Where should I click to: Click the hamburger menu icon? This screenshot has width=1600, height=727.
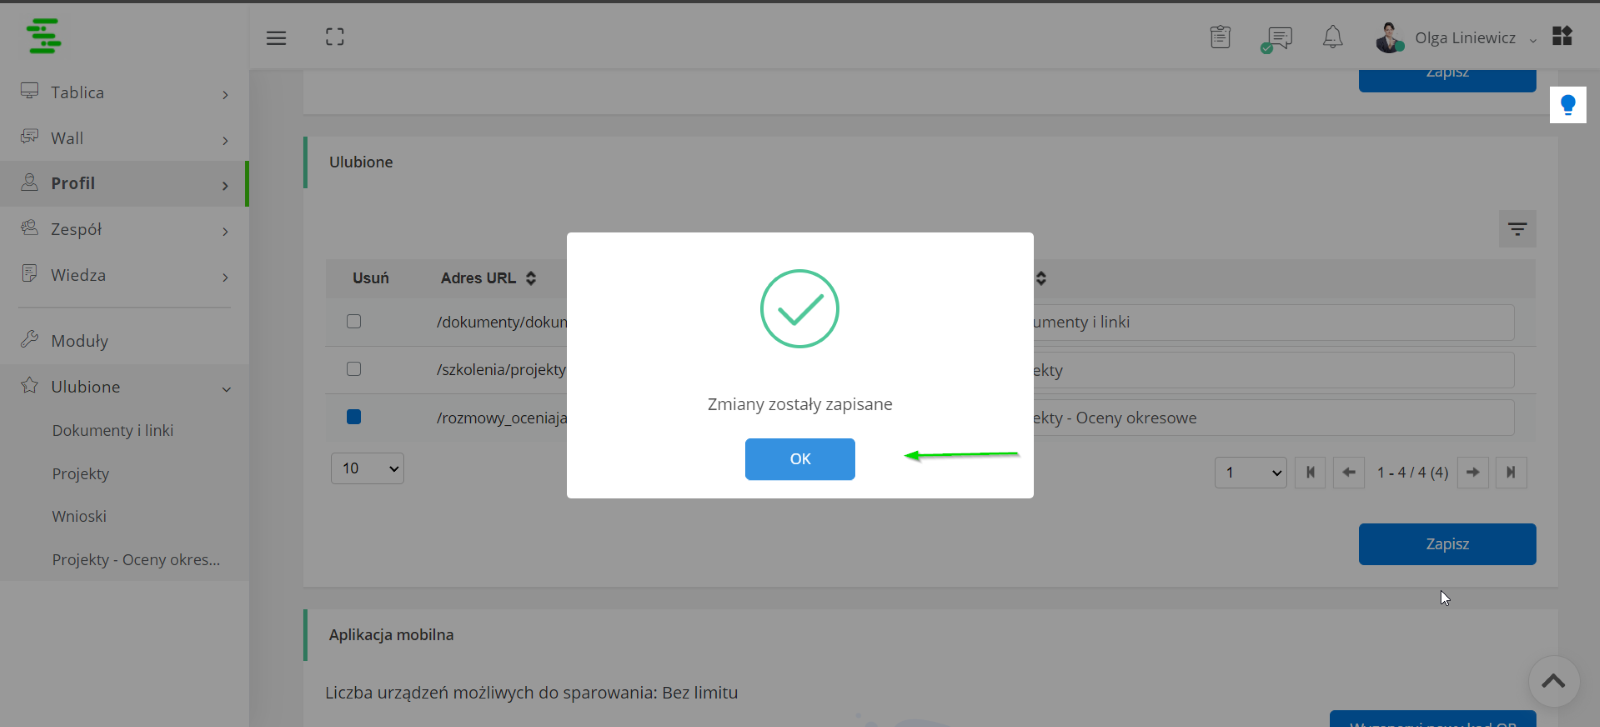(x=276, y=38)
